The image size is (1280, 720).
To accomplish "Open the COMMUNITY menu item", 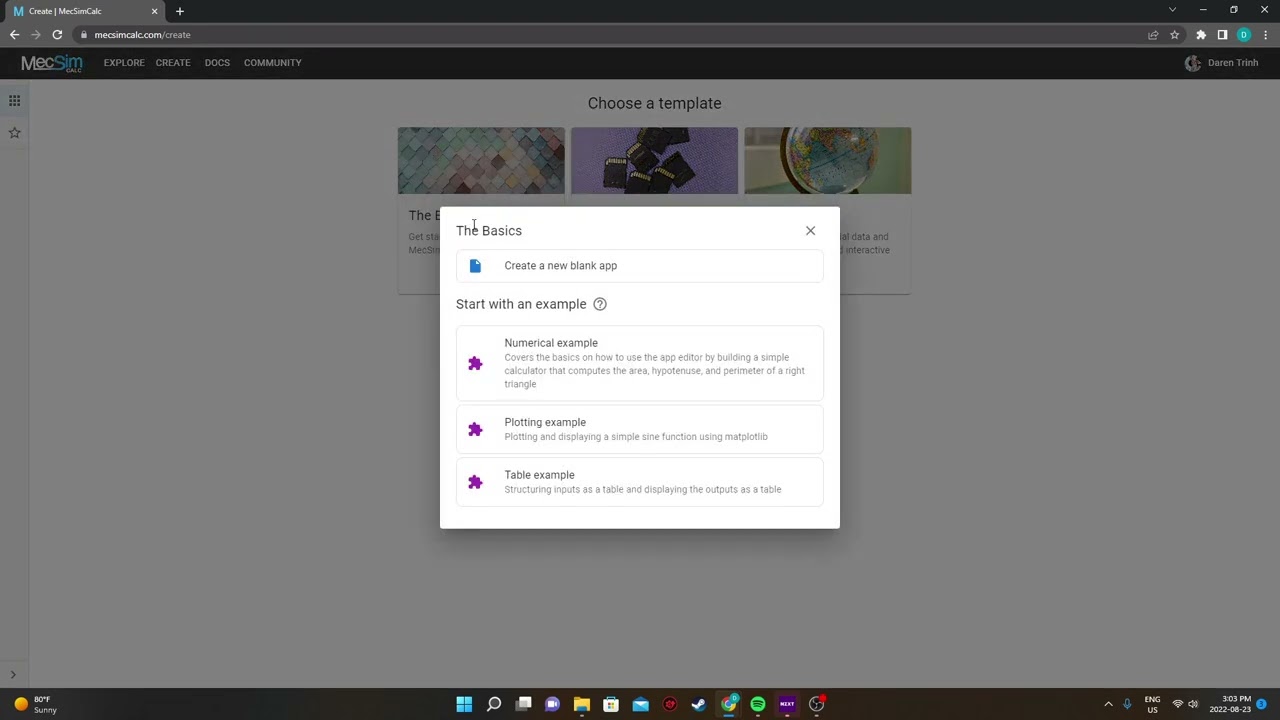I will pyautogui.click(x=272, y=63).
